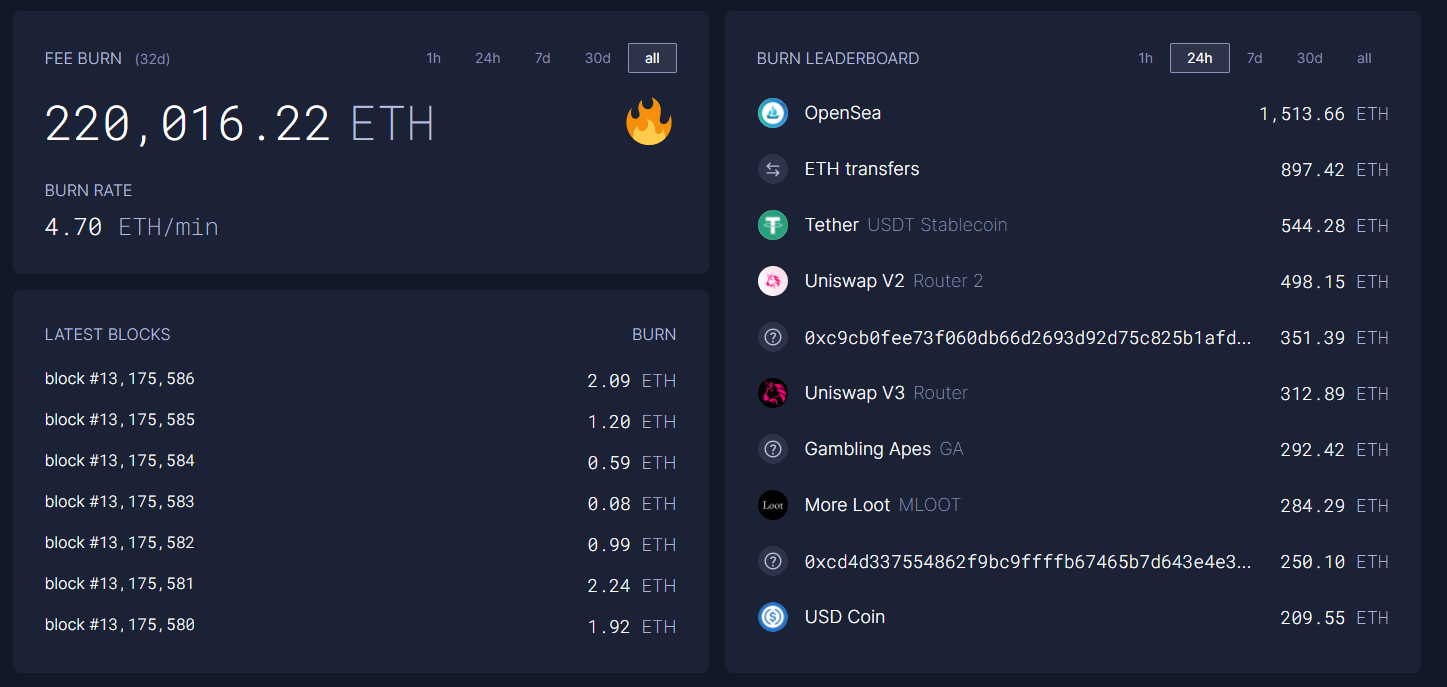Click the 292.42 ETH amount
This screenshot has width=1447, height=687.
tap(1335, 450)
